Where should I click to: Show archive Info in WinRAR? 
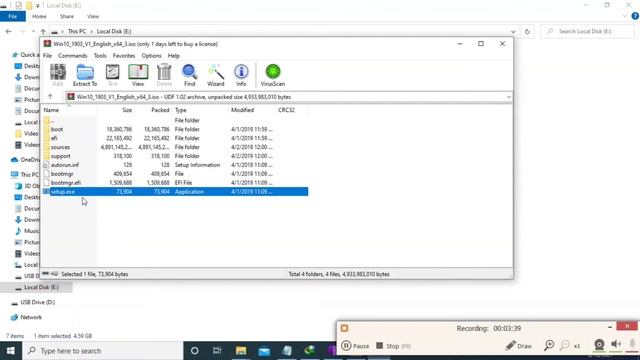click(x=241, y=75)
